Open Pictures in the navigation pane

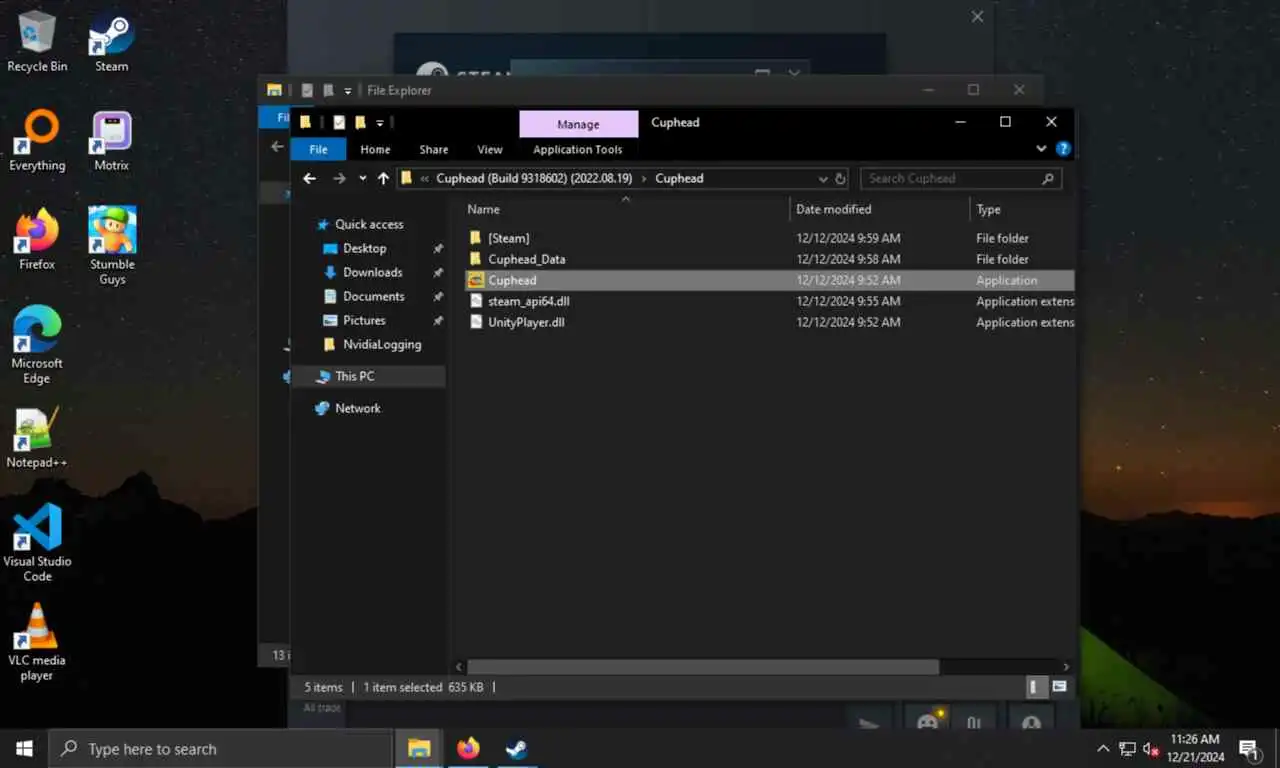(x=364, y=320)
